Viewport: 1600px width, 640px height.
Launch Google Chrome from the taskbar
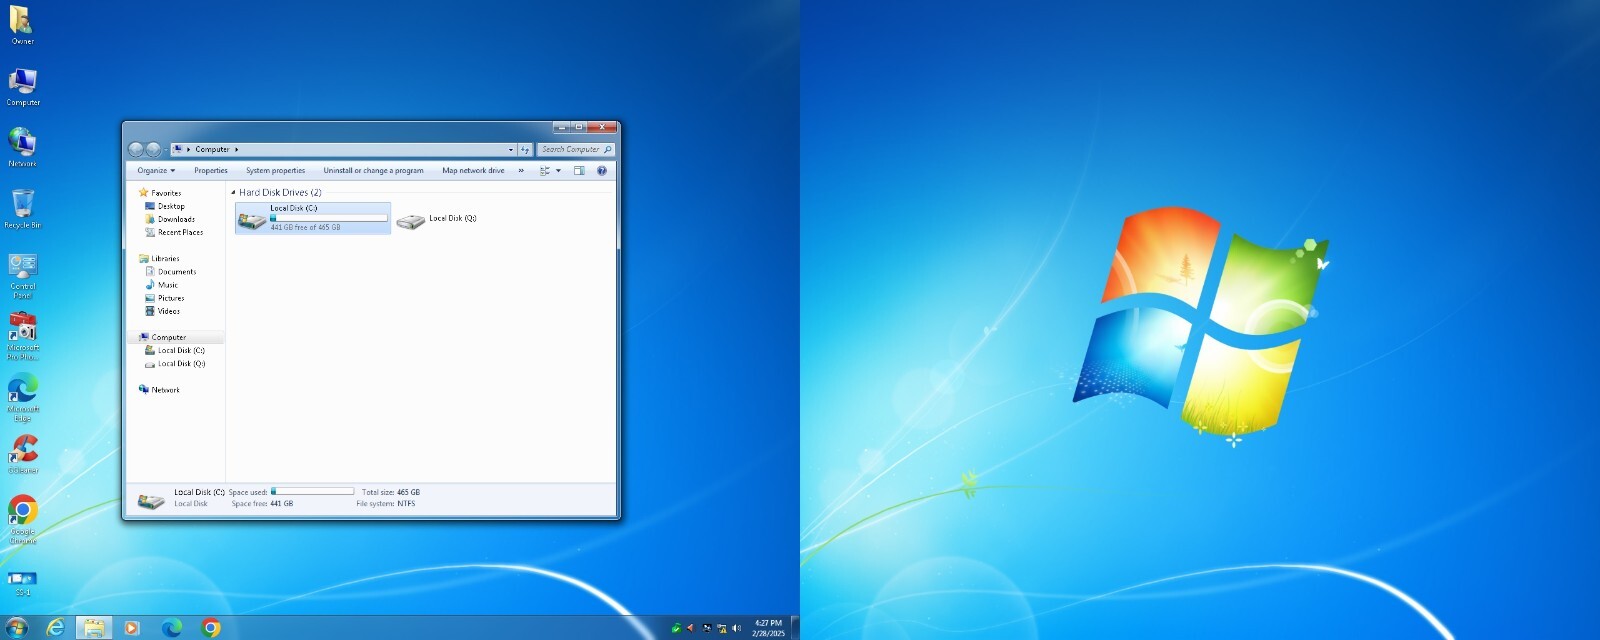210,628
